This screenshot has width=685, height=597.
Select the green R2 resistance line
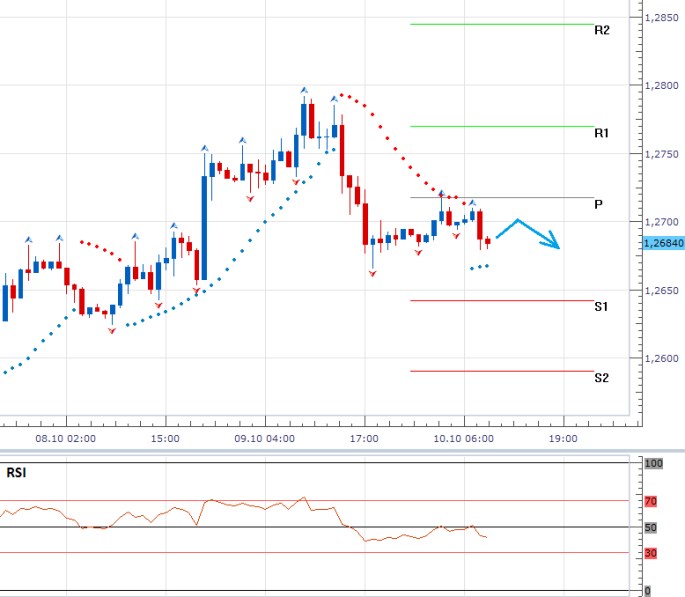[x=500, y=24]
